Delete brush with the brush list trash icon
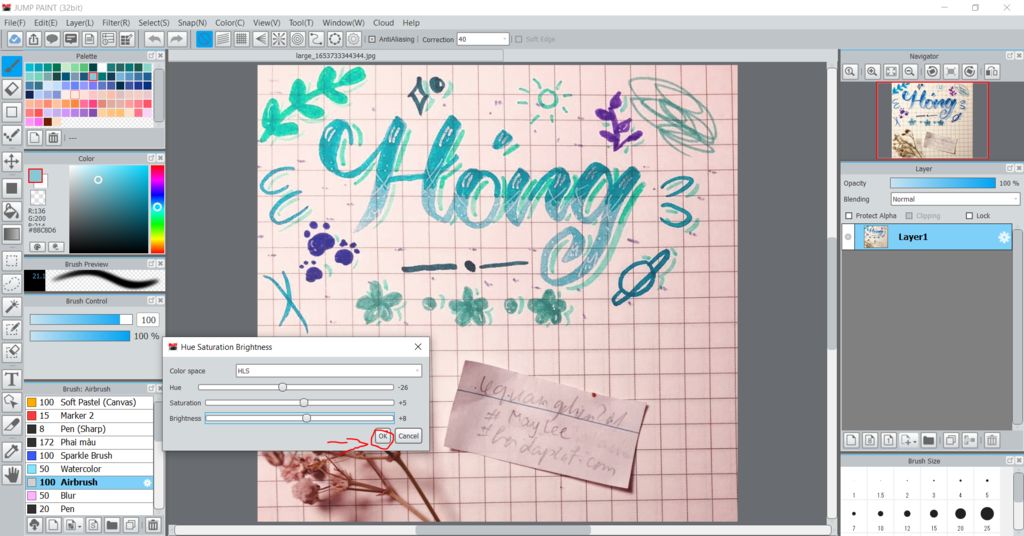 tap(153, 524)
